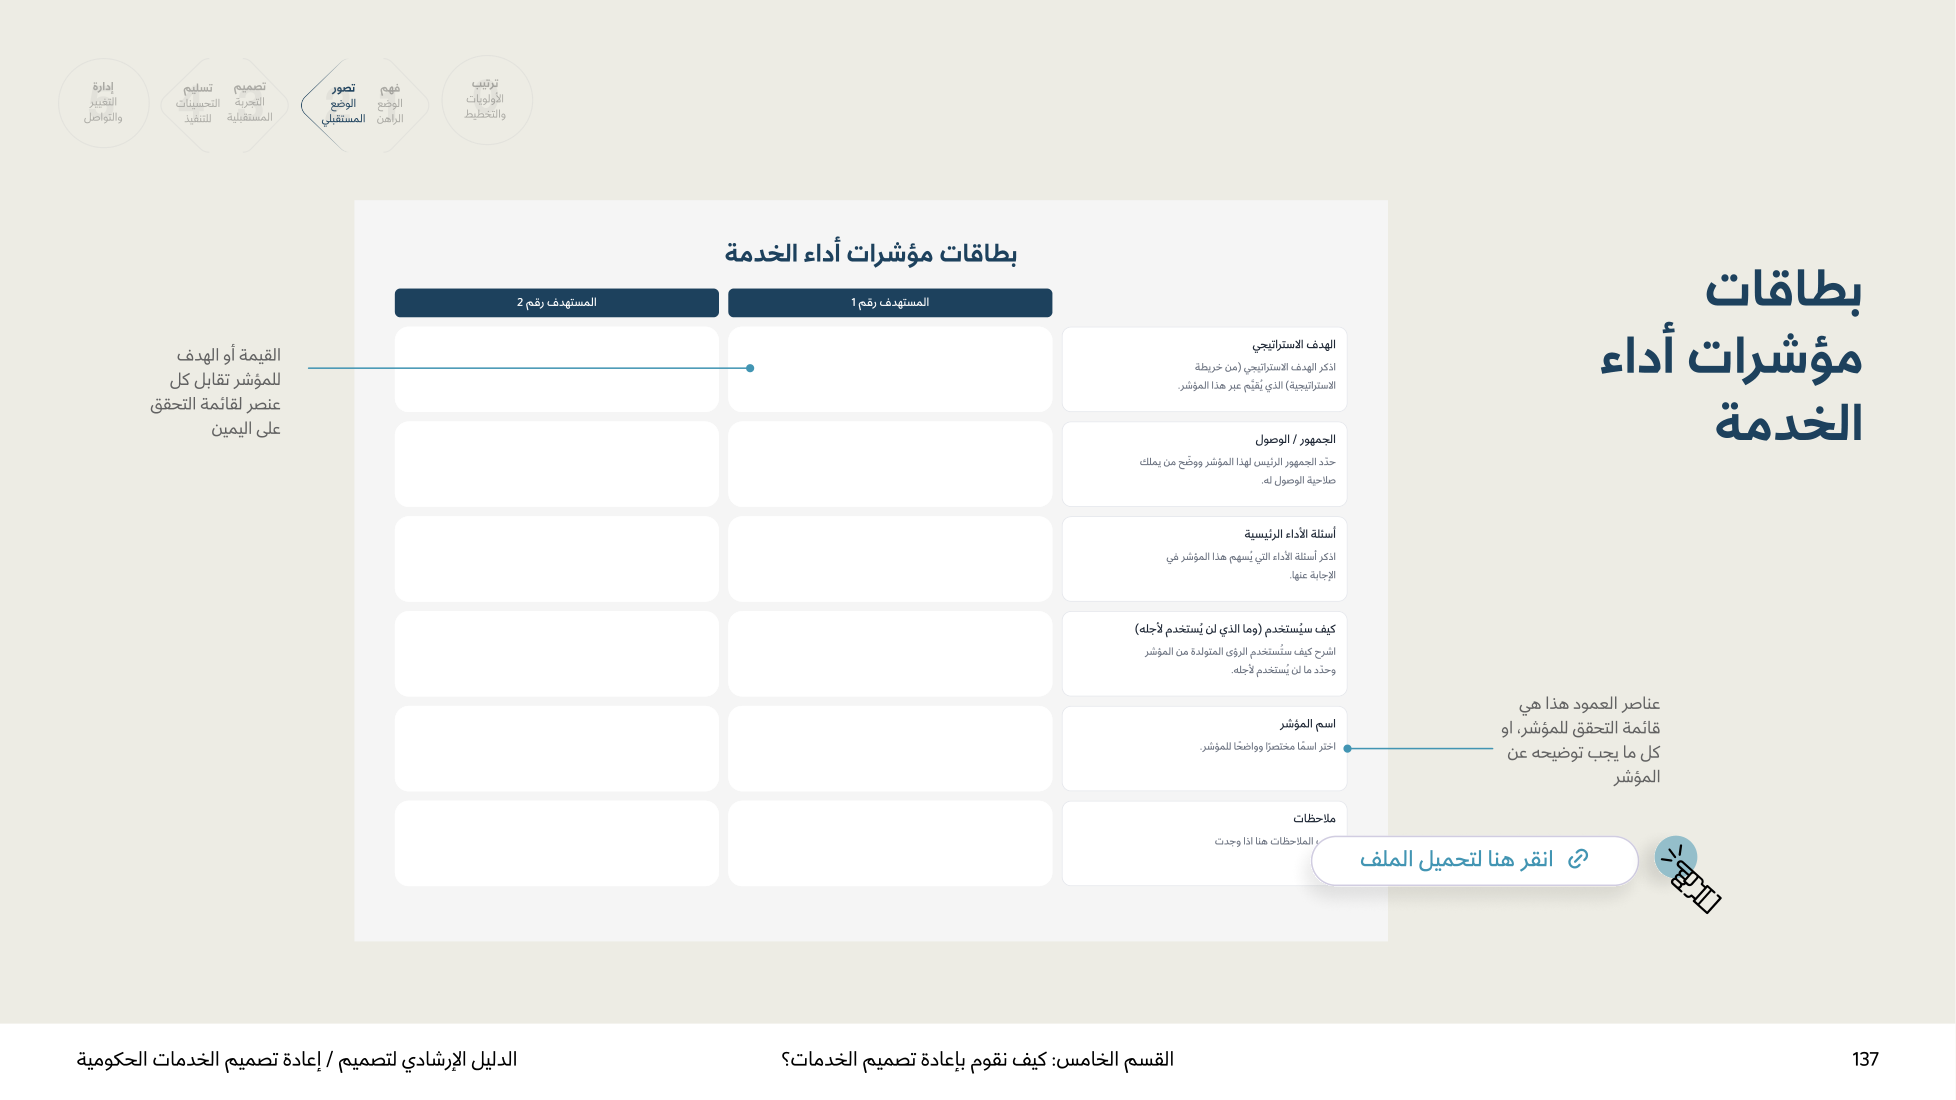The height and width of the screenshot is (1100, 1956).
Task: Open the 'تسليم التحسينات للتنفيذ' stage
Action: pos(196,103)
